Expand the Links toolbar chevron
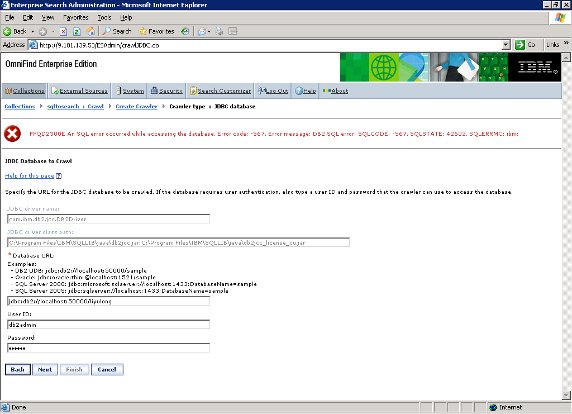This screenshot has height=414, width=572. [x=566, y=43]
